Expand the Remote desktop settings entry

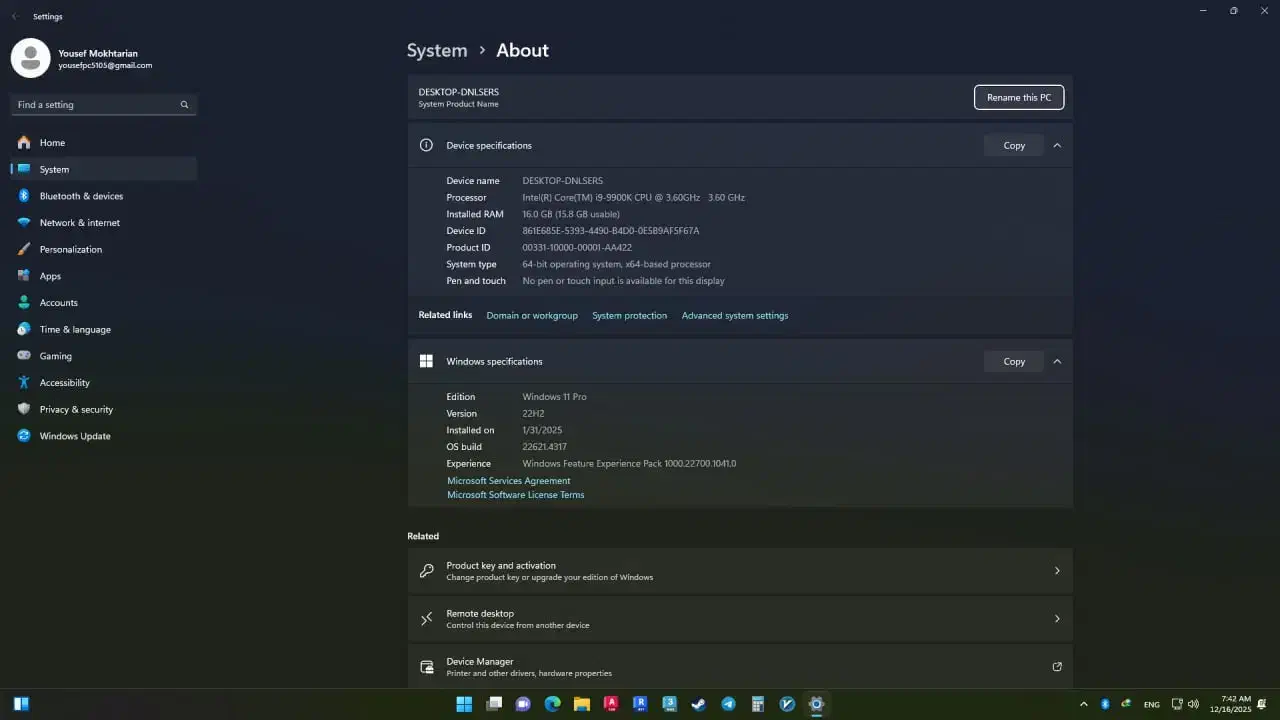[1057, 618]
